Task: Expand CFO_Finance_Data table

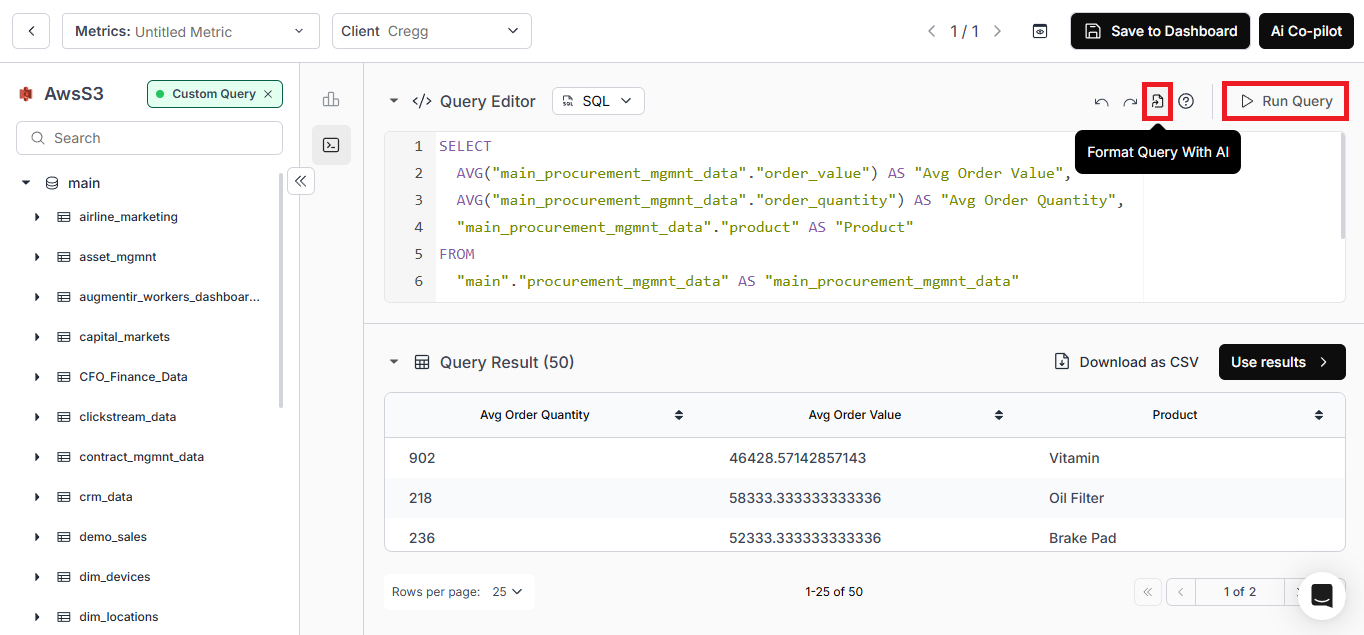Action: point(37,377)
